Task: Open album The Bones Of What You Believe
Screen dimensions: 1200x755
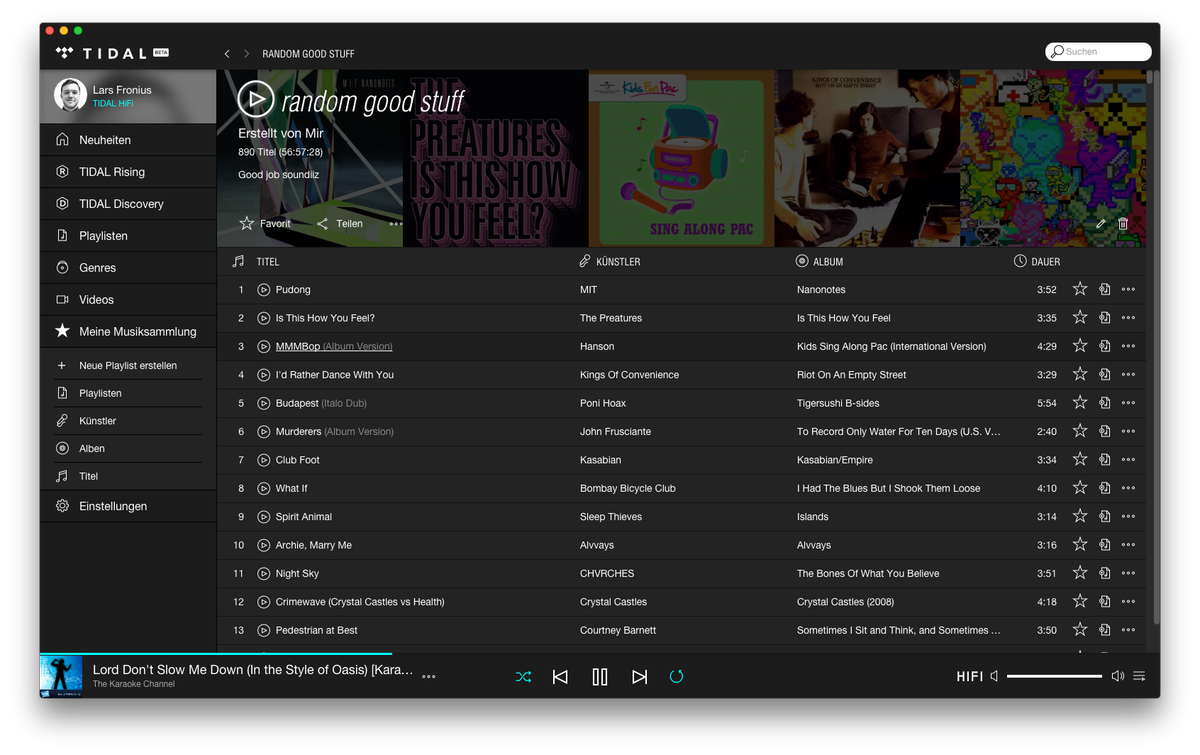Action: pos(868,574)
